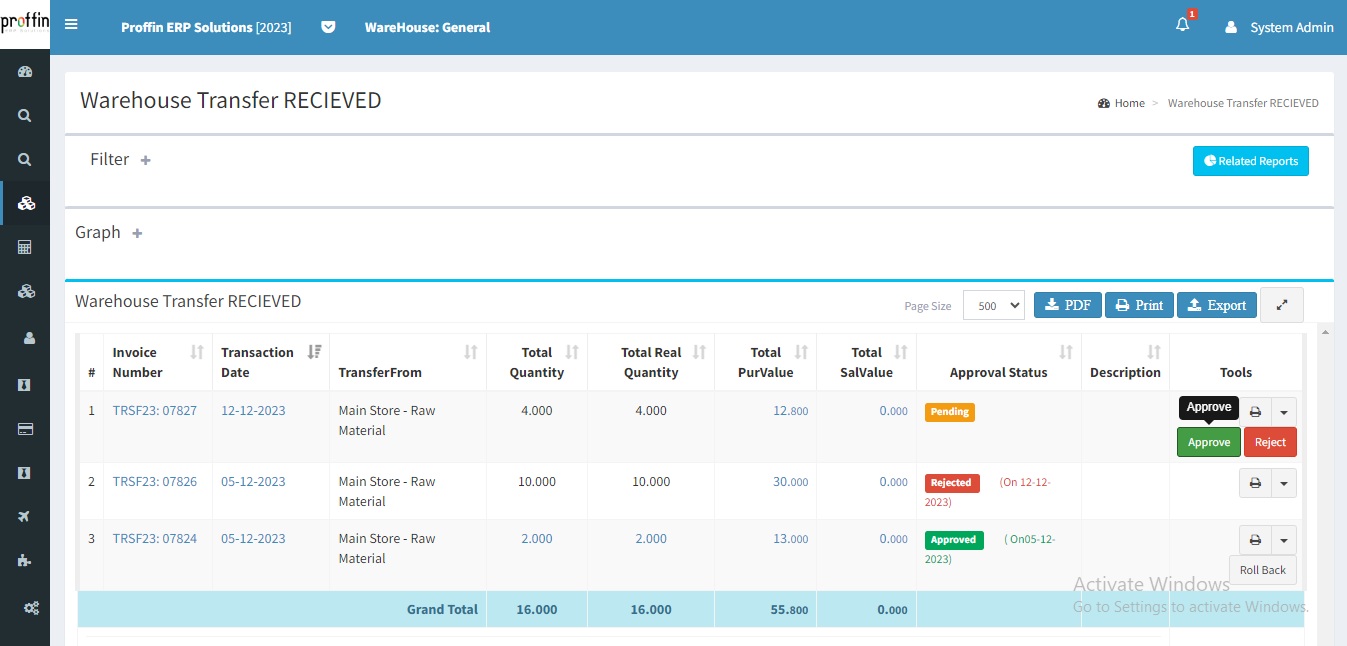Screen dimensions: 1347x646
Task: Print row TRSF23: 07826 using printer icon
Action: (1255, 483)
